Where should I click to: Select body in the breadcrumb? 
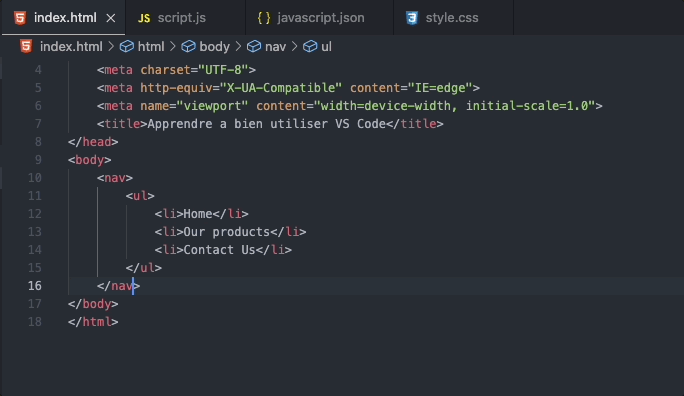(214, 47)
